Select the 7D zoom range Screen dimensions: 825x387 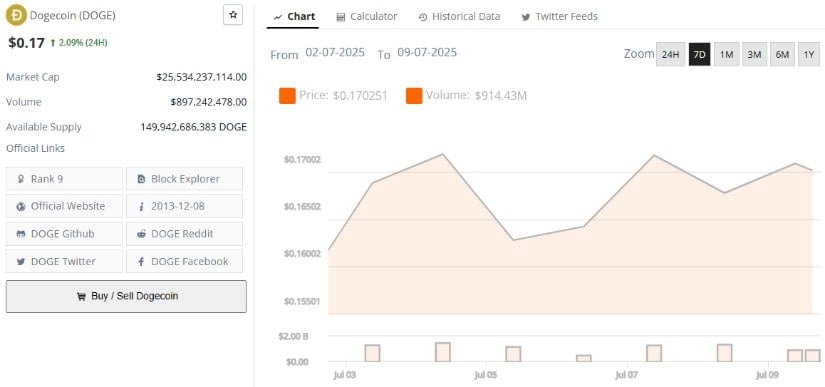pyautogui.click(x=700, y=54)
